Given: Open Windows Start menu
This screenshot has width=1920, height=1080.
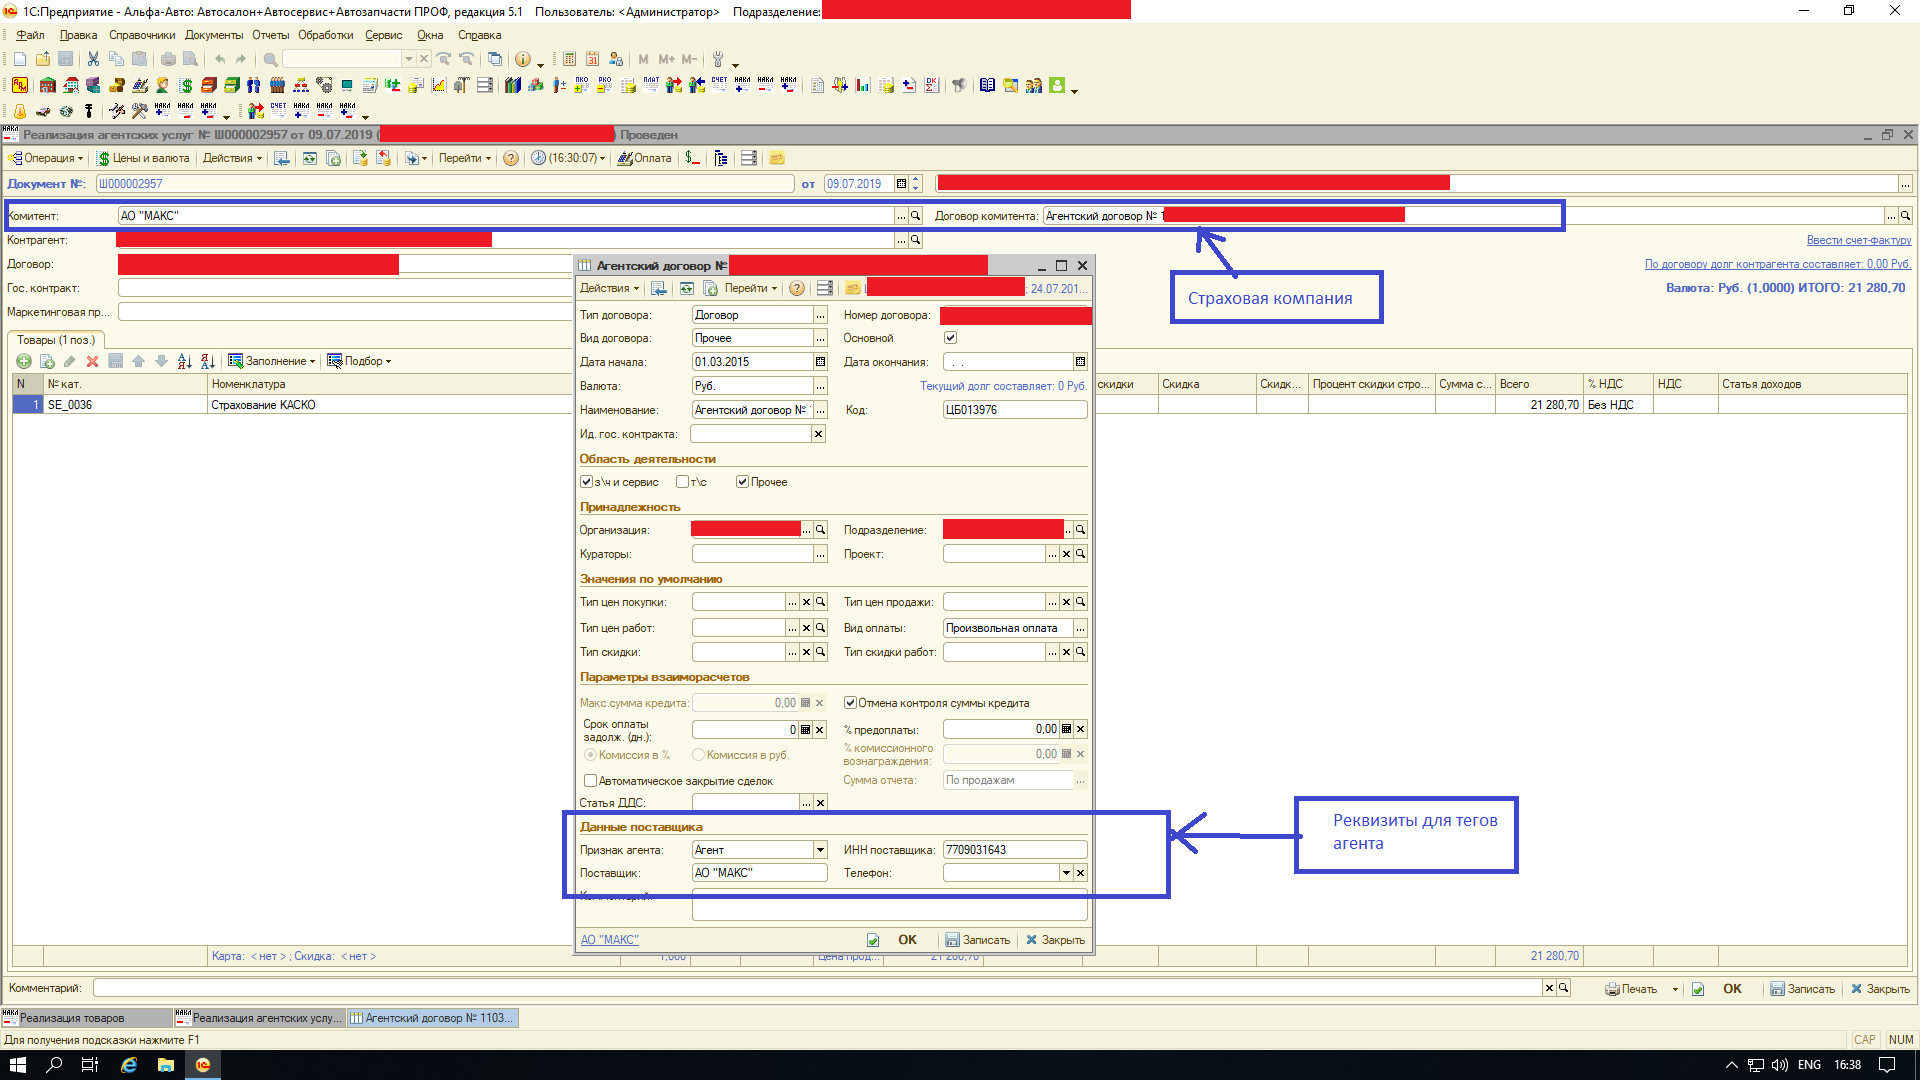Looking at the screenshot, I should [18, 1065].
